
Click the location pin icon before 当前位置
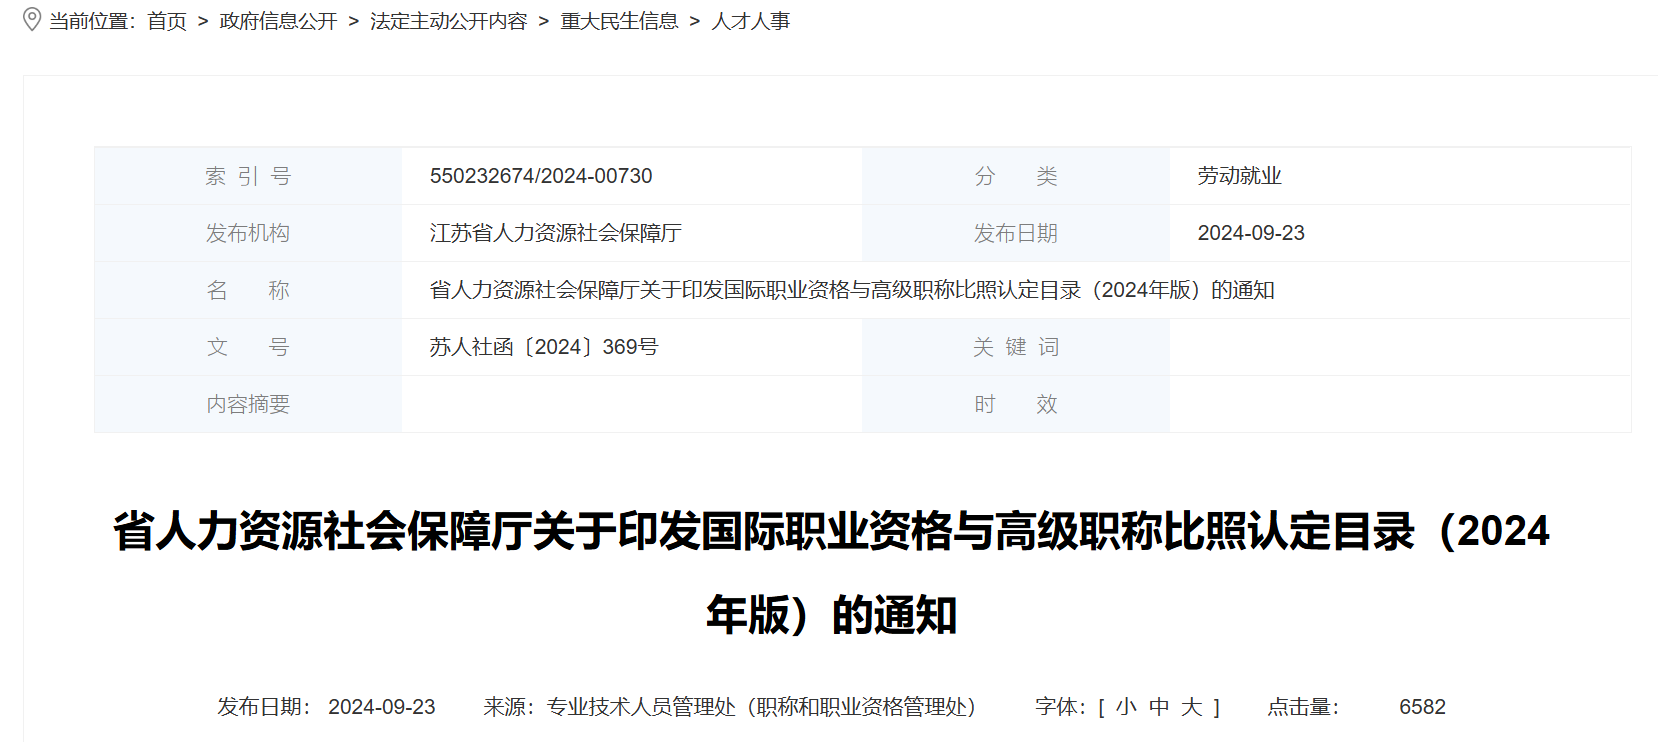(x=32, y=20)
